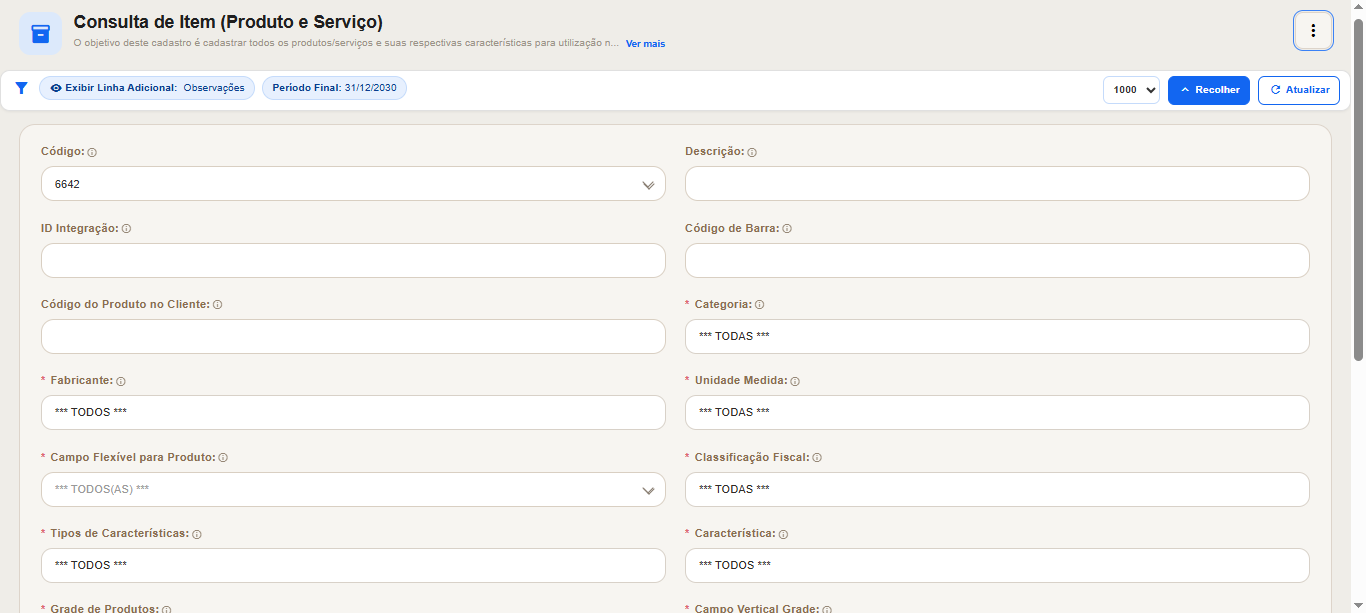Click info icon beside Tipos de Características
The height and width of the screenshot is (613, 1366).
click(x=197, y=535)
